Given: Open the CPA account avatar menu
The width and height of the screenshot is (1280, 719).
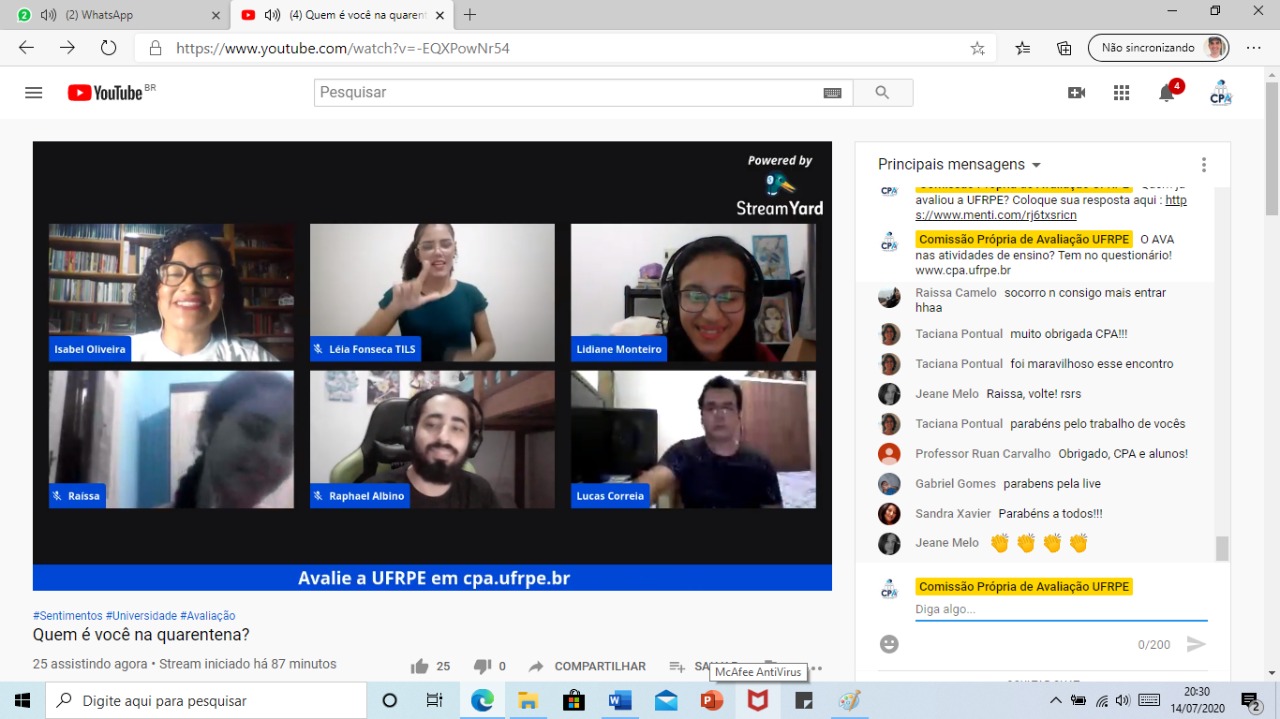Looking at the screenshot, I should pyautogui.click(x=1221, y=93).
